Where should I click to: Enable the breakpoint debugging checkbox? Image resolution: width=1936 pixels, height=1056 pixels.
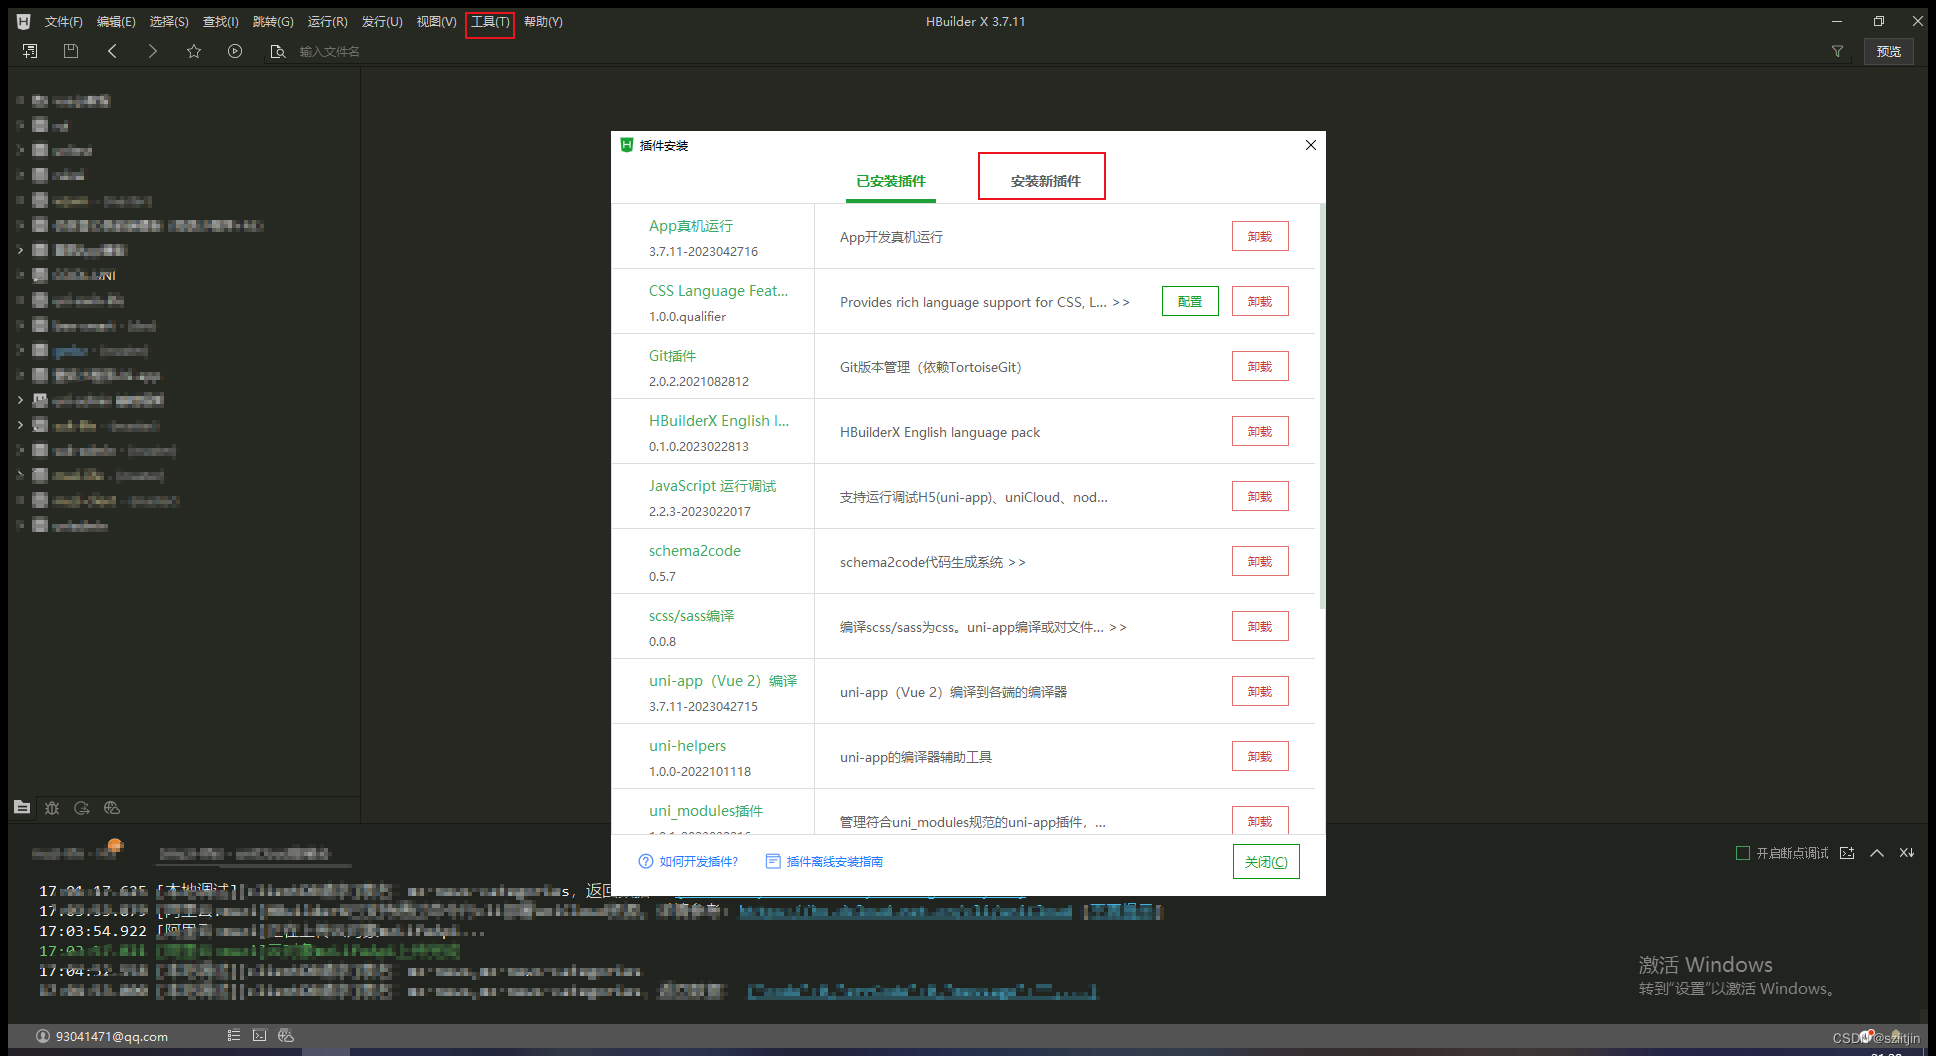(x=1743, y=853)
